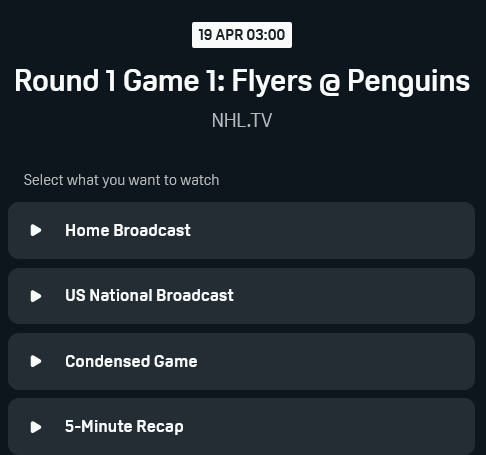Open the Condensed Game label
Screen dimensions: 486x455
(x=131, y=361)
